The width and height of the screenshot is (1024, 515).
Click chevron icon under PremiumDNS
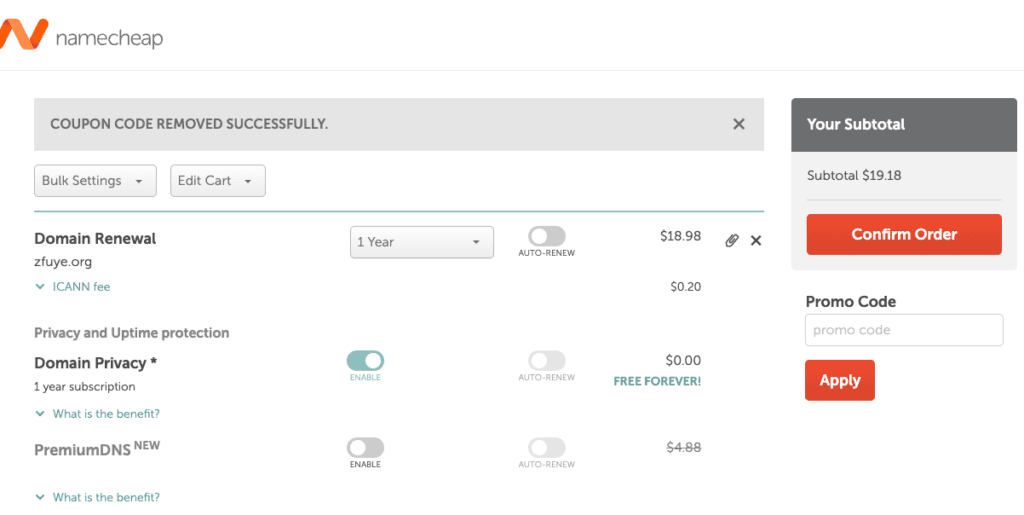(x=40, y=497)
